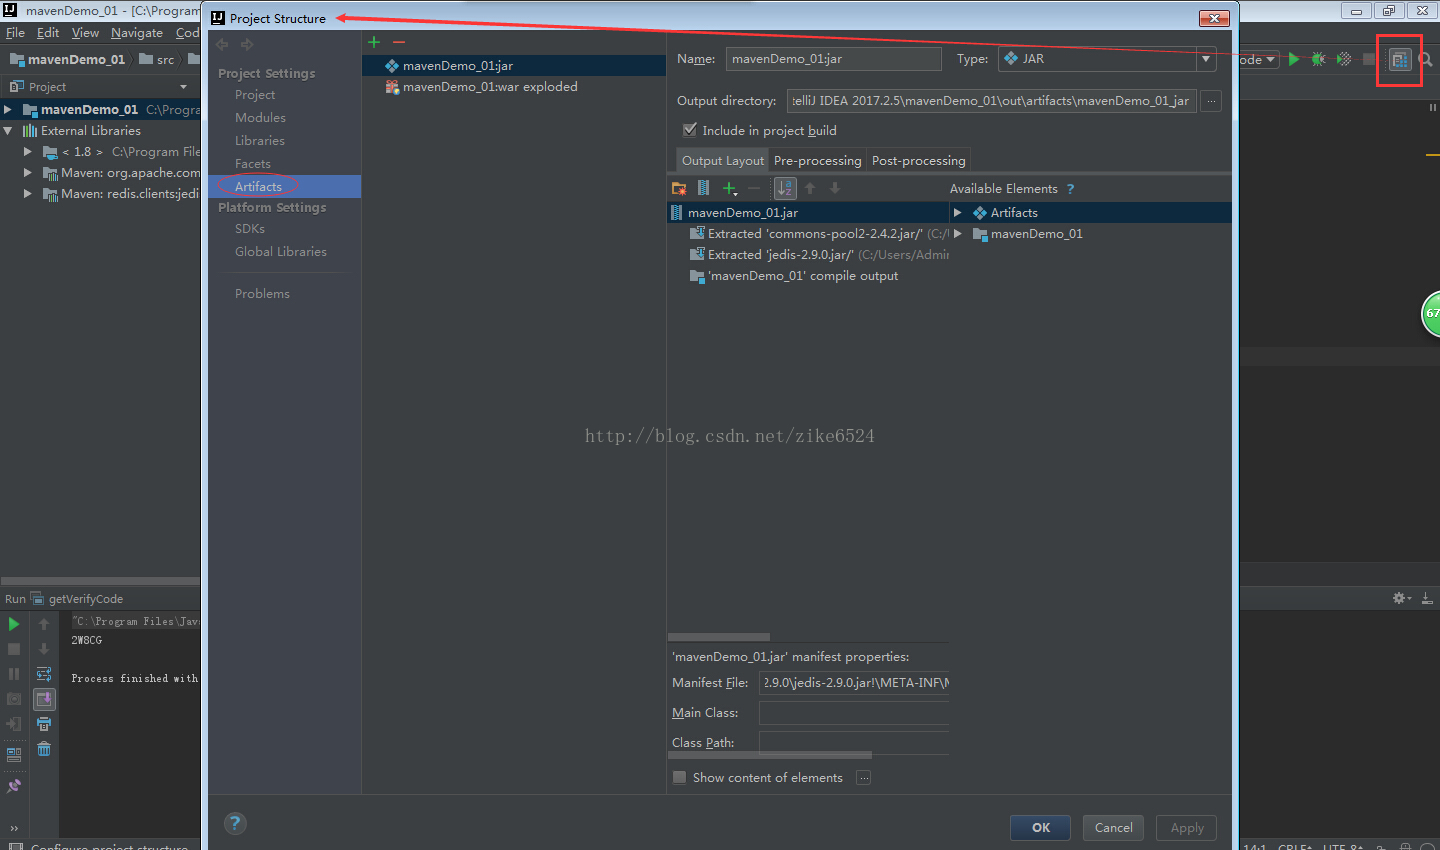Switch to the Post-processing tab
The image size is (1440, 850).
pos(919,160)
